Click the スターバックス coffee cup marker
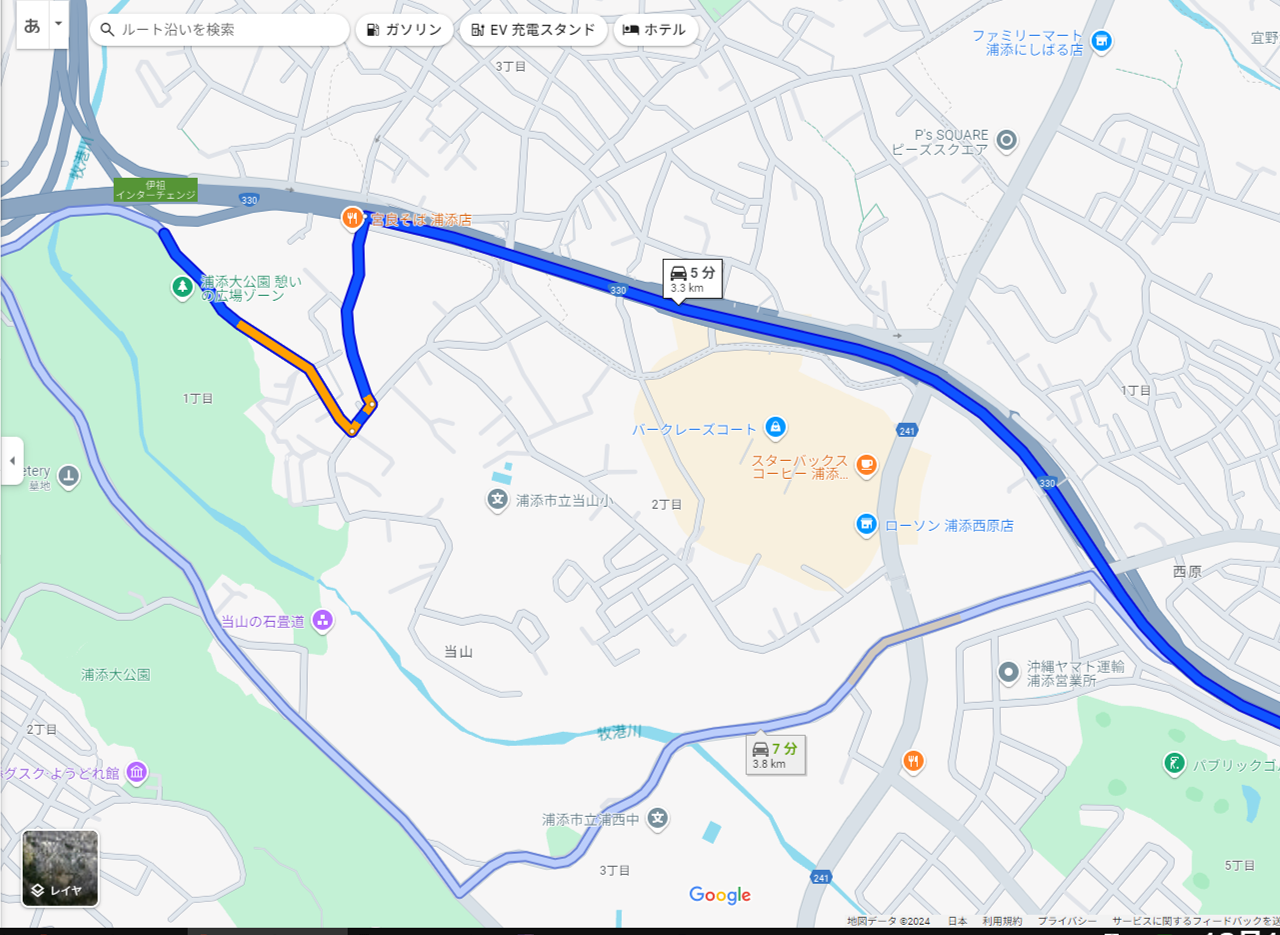This screenshot has width=1280, height=935. (865, 463)
